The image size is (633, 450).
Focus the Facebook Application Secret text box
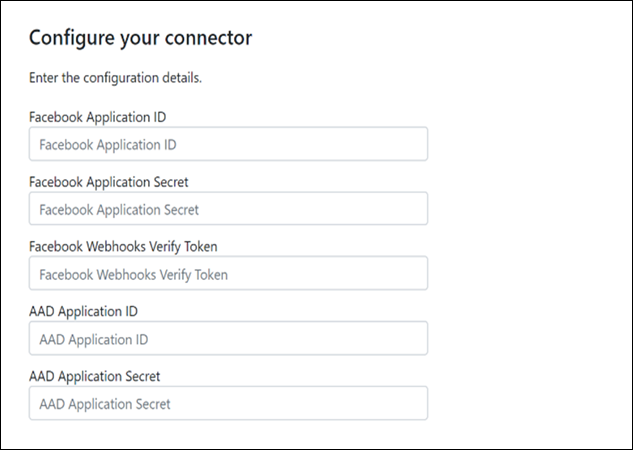[228, 209]
